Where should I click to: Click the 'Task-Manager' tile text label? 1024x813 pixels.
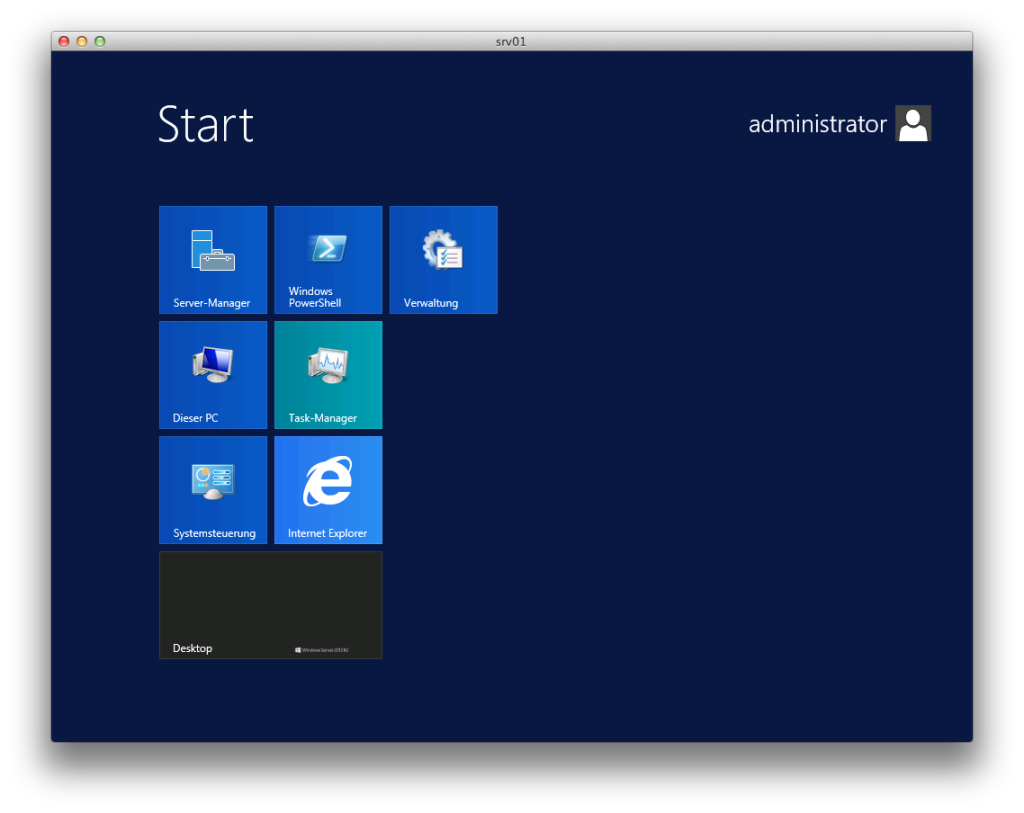click(322, 418)
